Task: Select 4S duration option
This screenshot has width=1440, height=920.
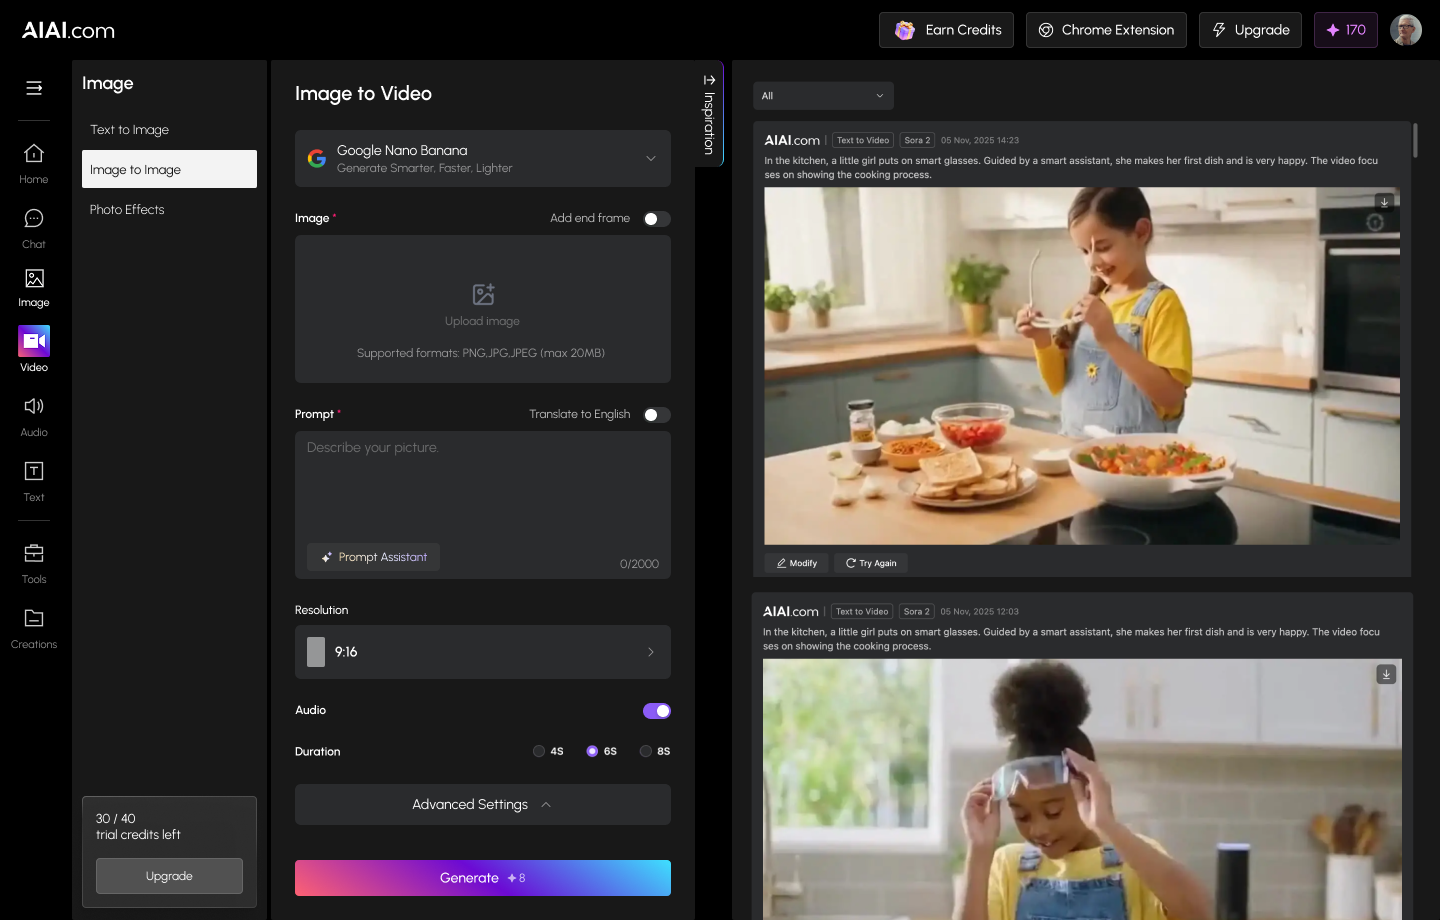Action: tap(548, 751)
